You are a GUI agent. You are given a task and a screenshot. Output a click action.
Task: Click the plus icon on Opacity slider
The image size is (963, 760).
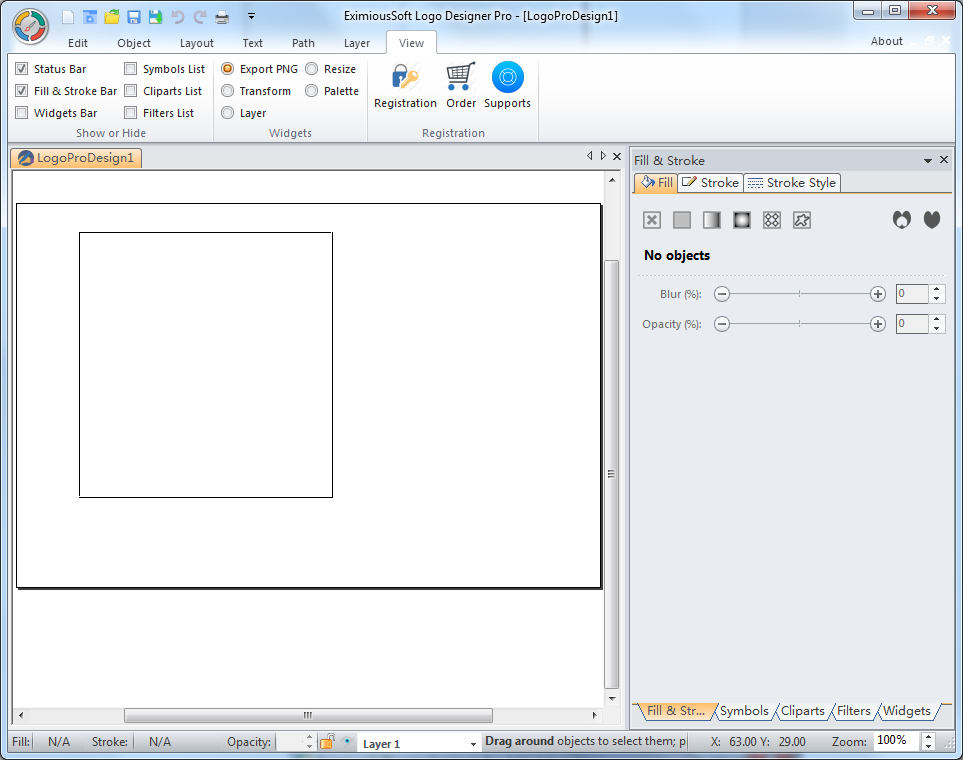(x=878, y=324)
